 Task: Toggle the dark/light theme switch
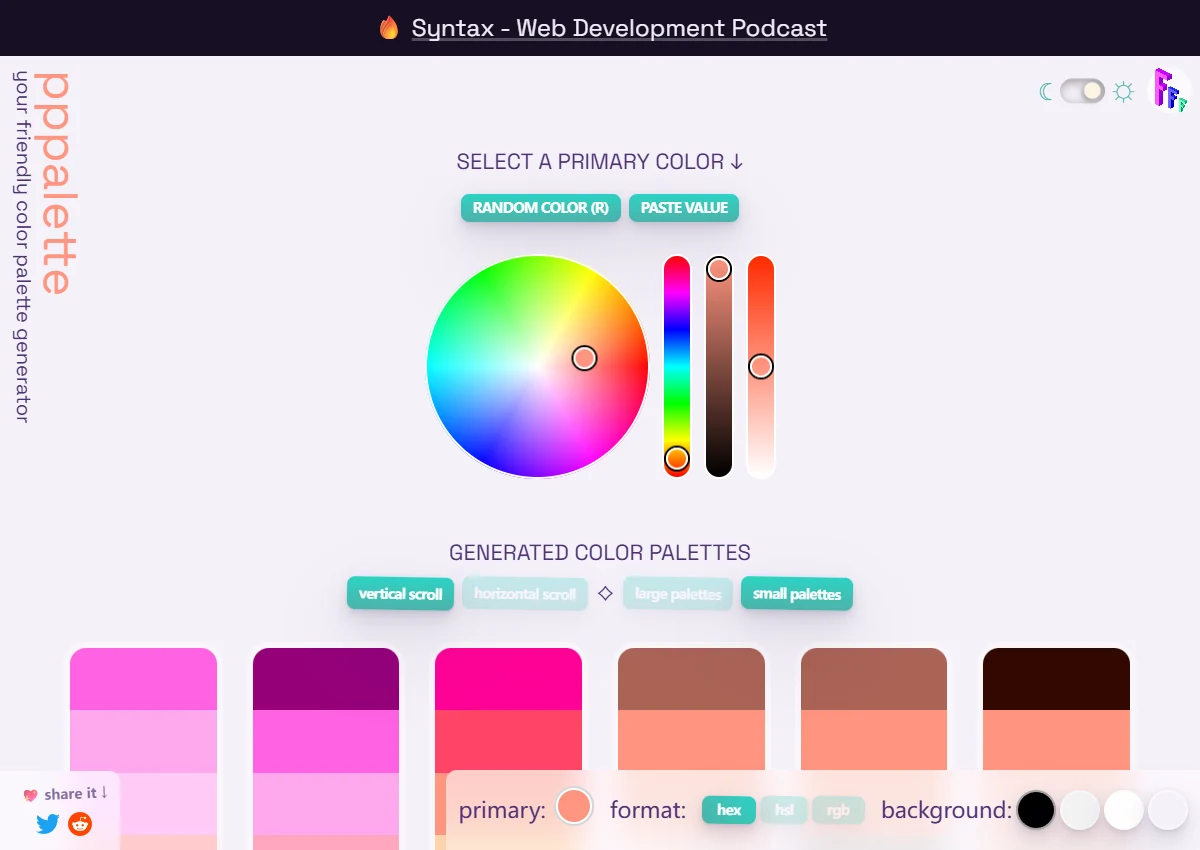tap(1082, 91)
